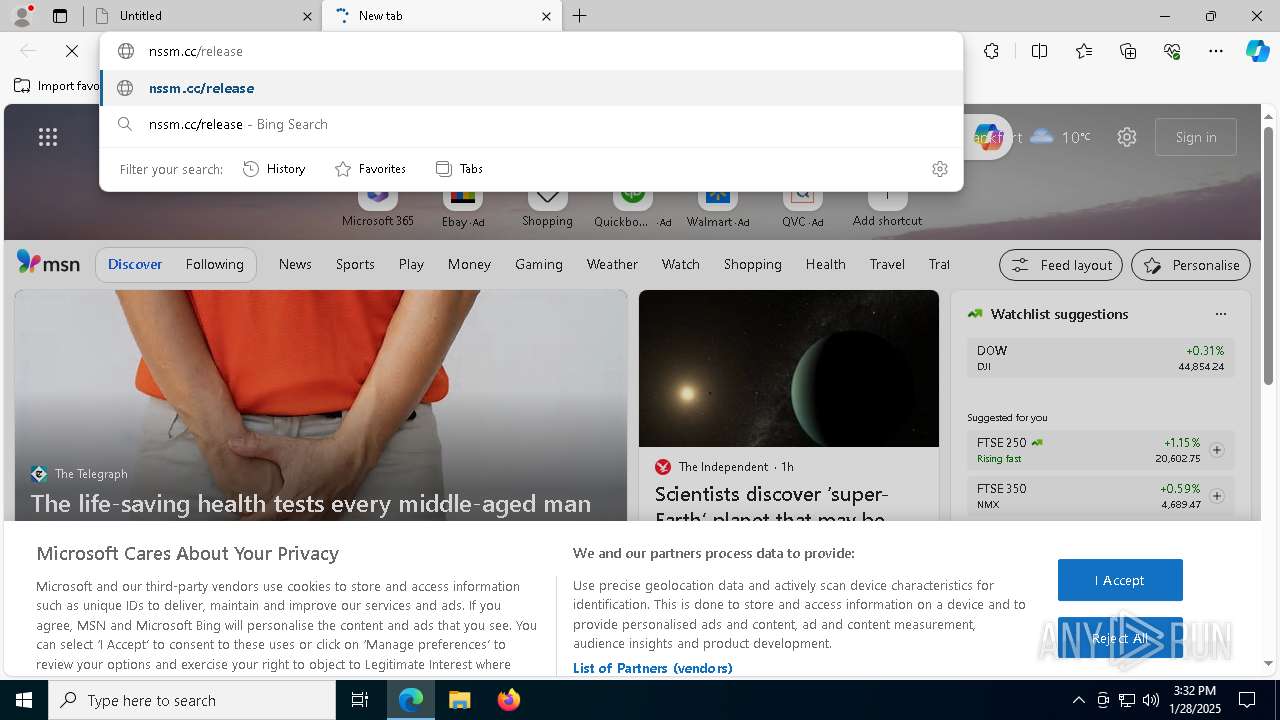Open Favorites star toolbar icon
1280x720 pixels.
[x=1084, y=51]
